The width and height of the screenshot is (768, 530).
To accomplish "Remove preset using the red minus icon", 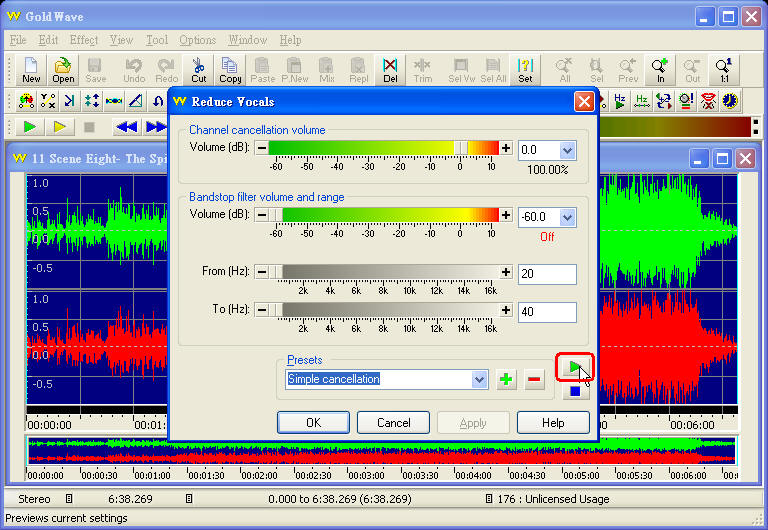I will tap(534, 379).
